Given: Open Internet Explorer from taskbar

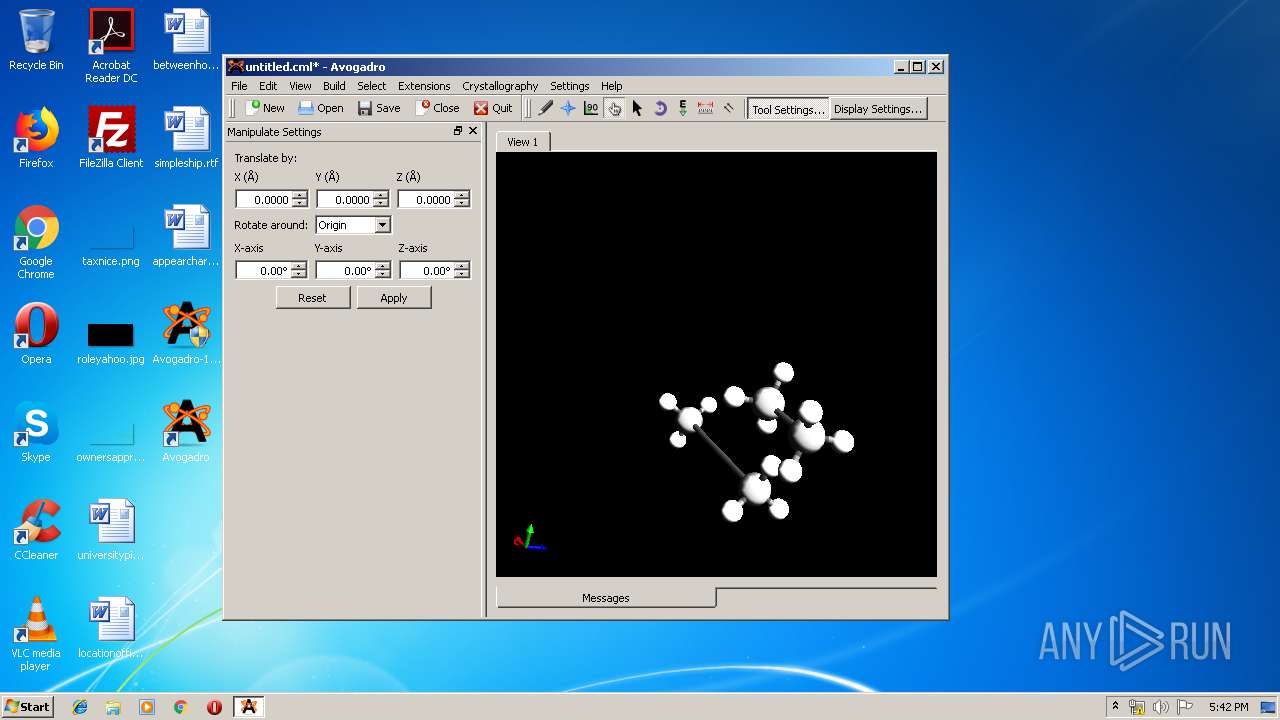Looking at the screenshot, I should tap(80, 707).
